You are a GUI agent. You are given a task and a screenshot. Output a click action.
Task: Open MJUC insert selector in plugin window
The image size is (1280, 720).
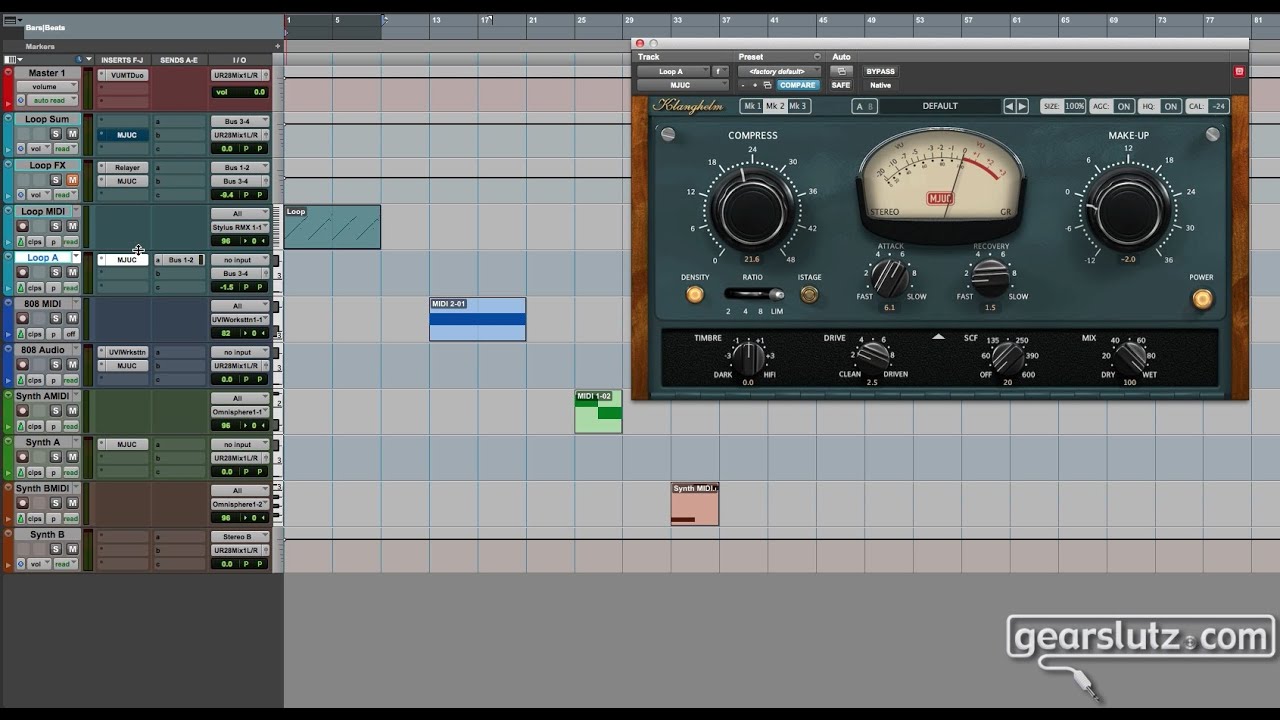pyautogui.click(x=682, y=85)
